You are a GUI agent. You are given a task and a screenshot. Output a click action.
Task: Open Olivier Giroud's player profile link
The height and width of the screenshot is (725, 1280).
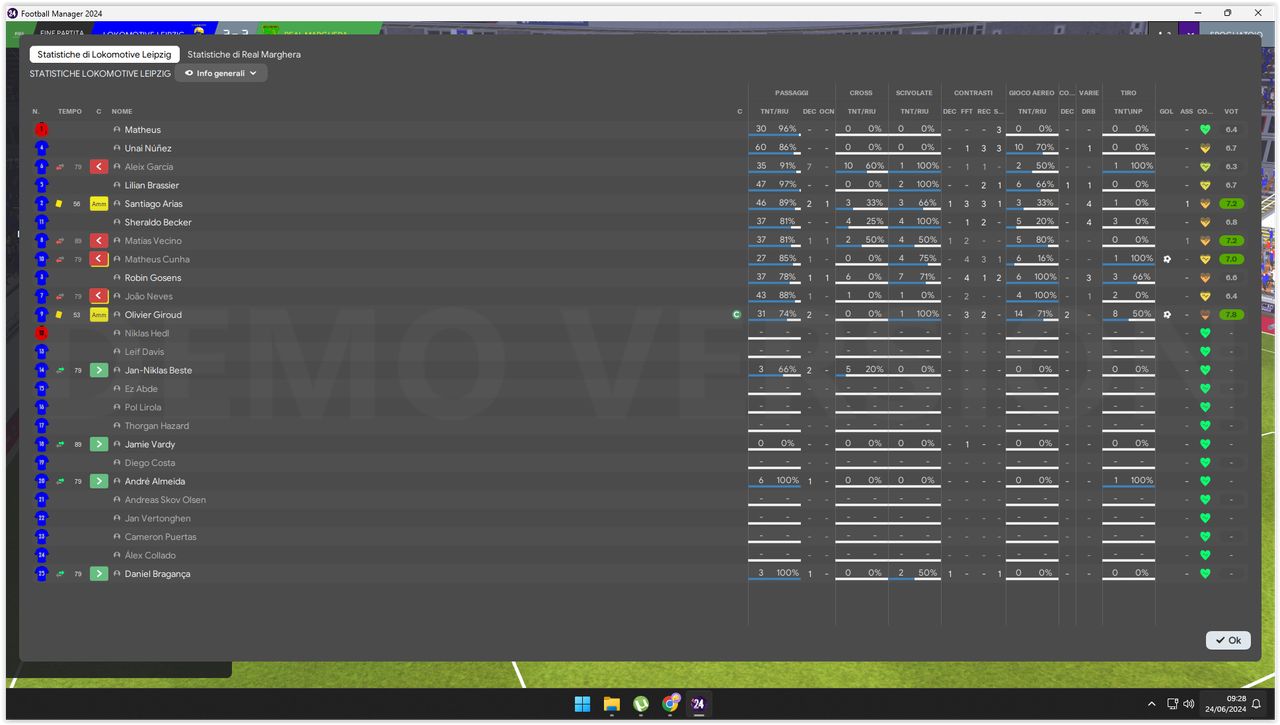point(153,315)
